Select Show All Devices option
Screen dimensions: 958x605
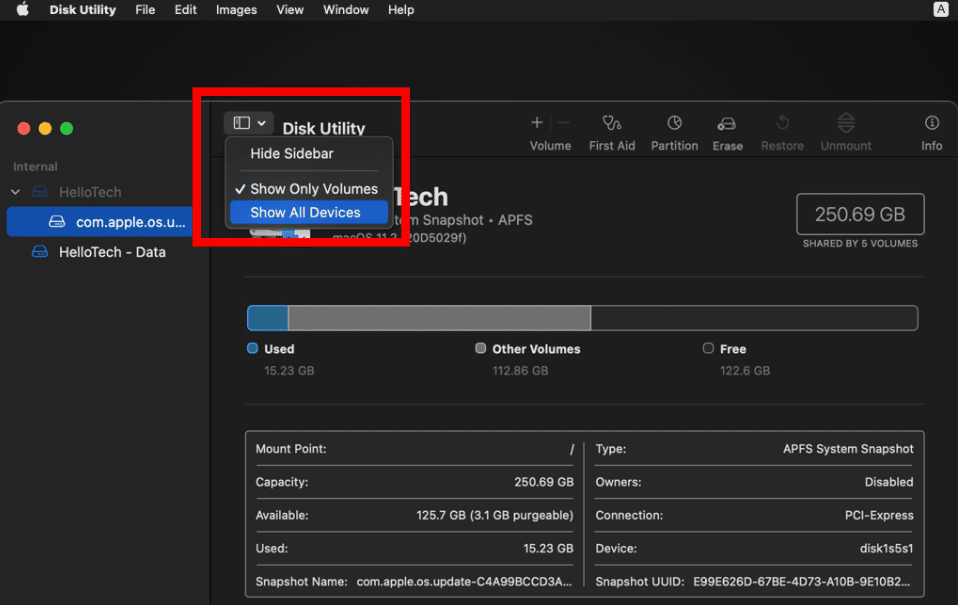pyautogui.click(x=309, y=213)
